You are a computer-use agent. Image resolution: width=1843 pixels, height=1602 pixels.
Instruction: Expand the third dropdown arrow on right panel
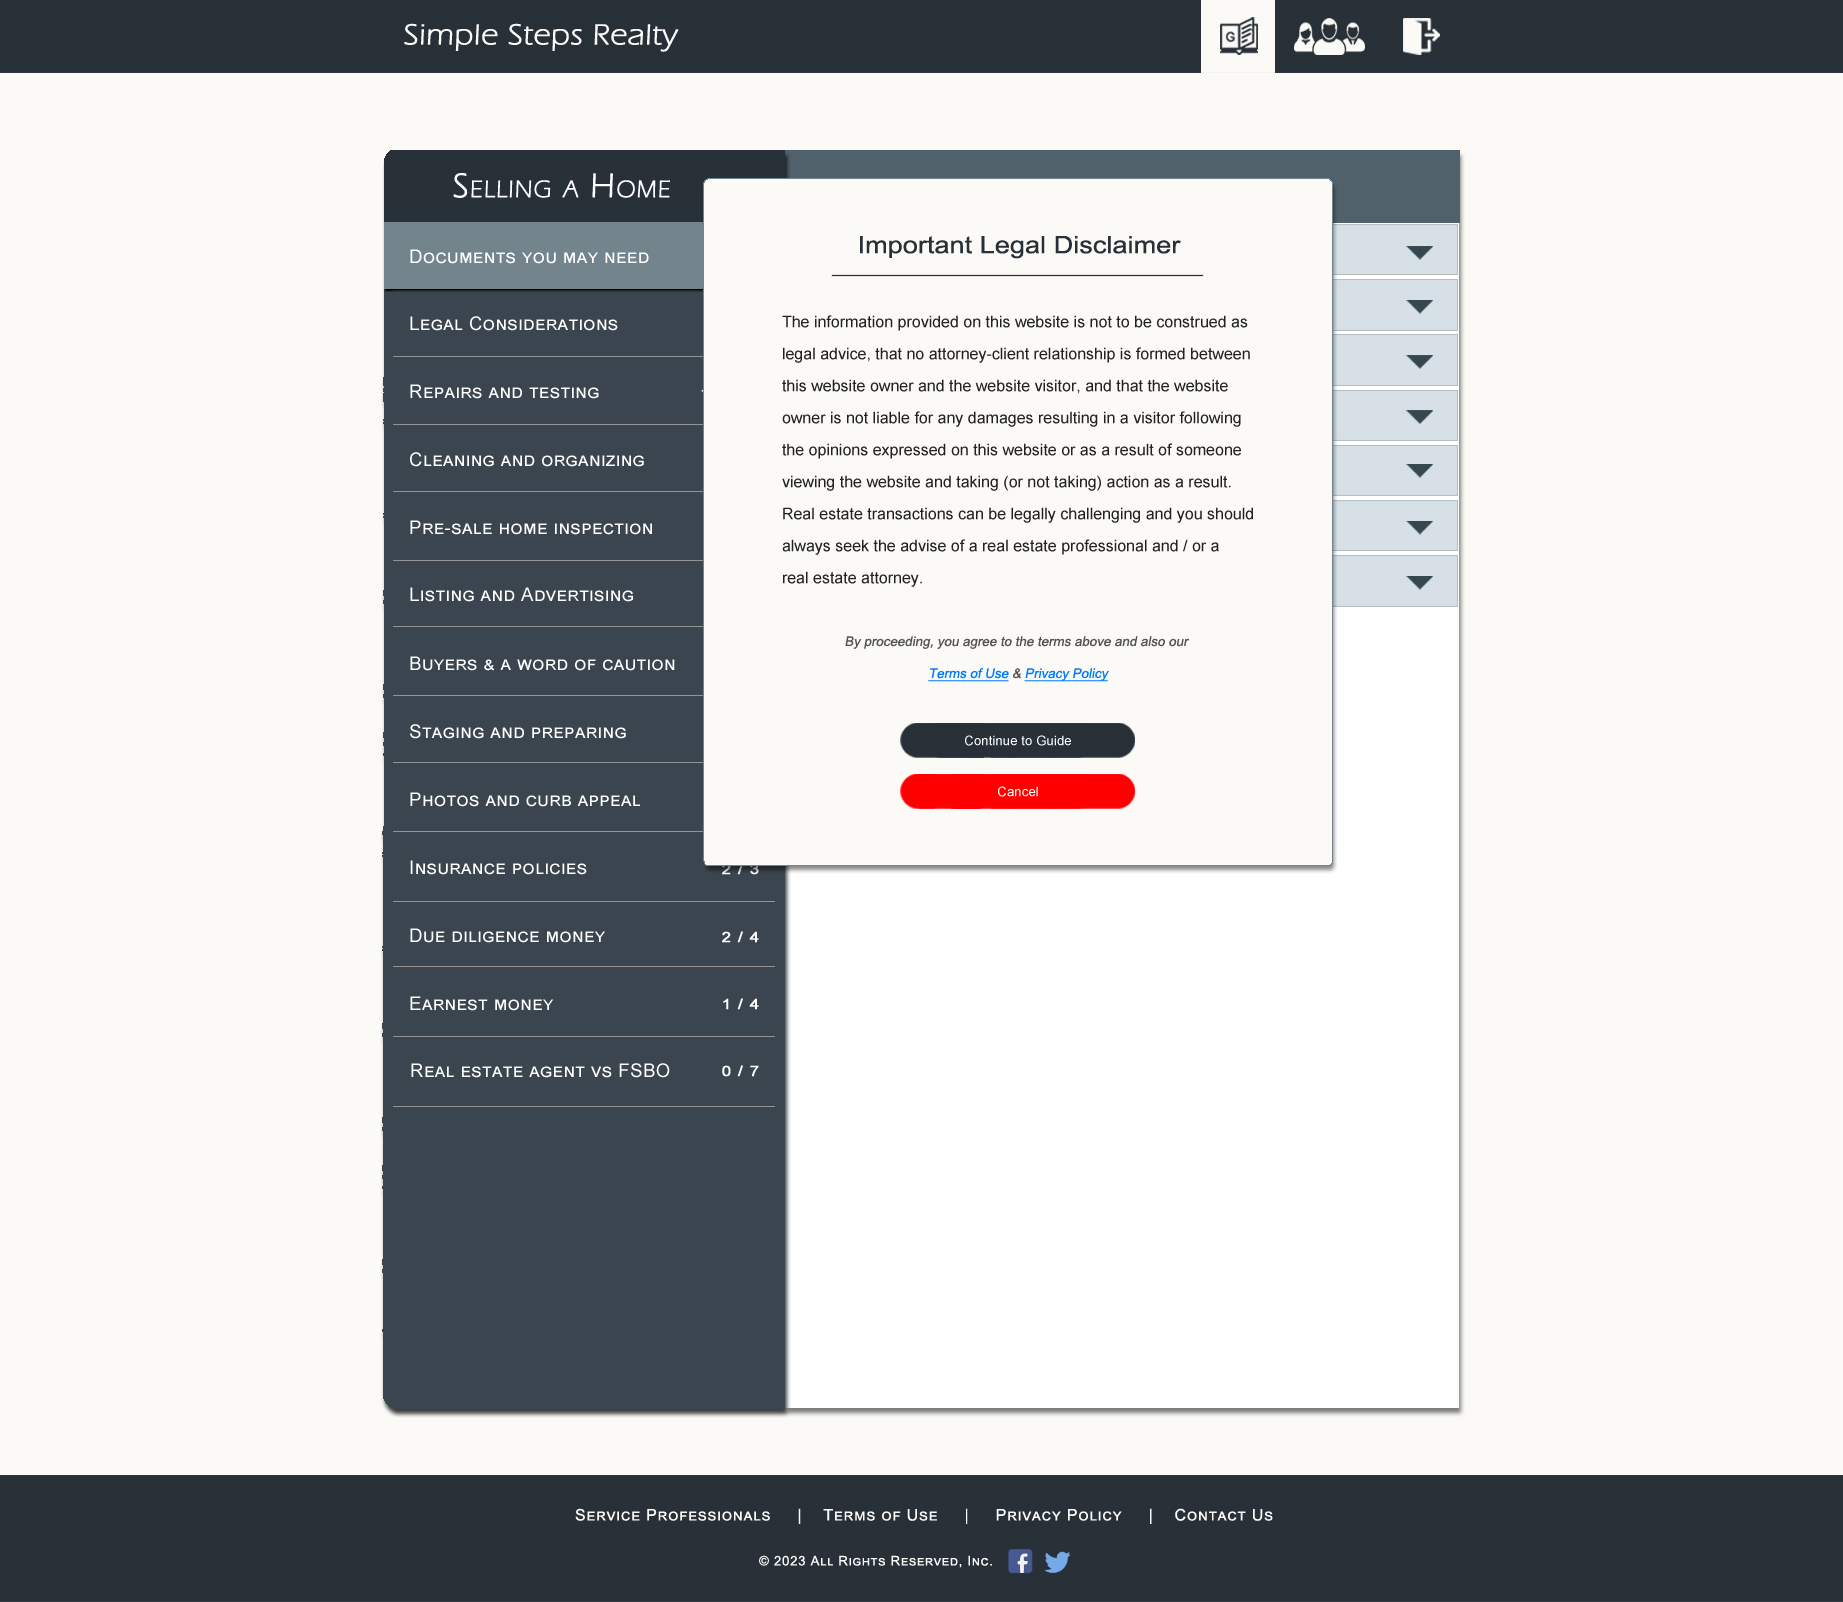tap(1419, 361)
